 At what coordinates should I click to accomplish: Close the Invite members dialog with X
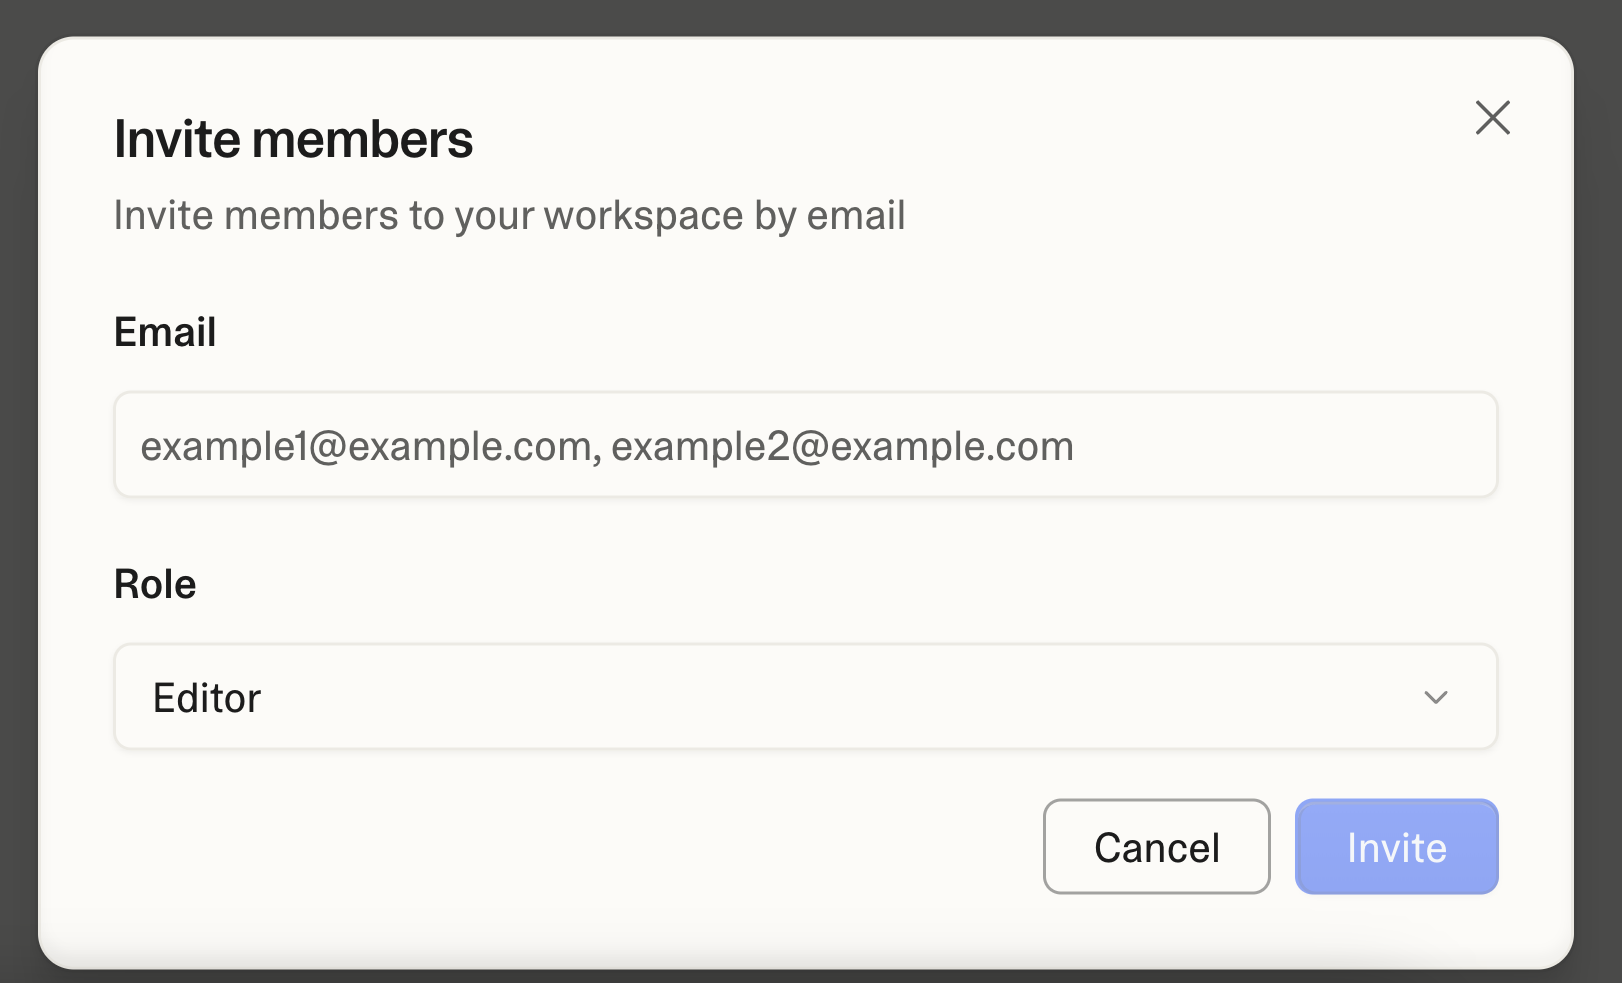pyautogui.click(x=1492, y=118)
